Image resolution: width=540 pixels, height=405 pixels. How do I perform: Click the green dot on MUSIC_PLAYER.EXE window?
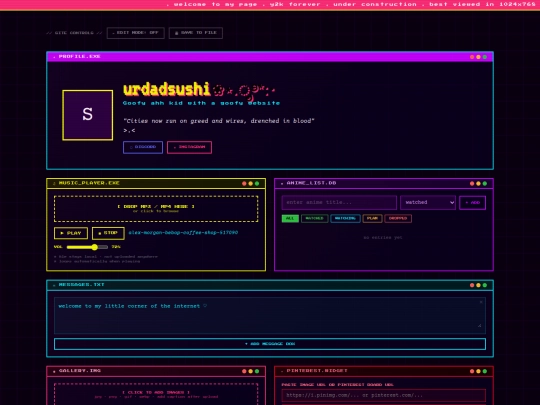(x=257, y=184)
